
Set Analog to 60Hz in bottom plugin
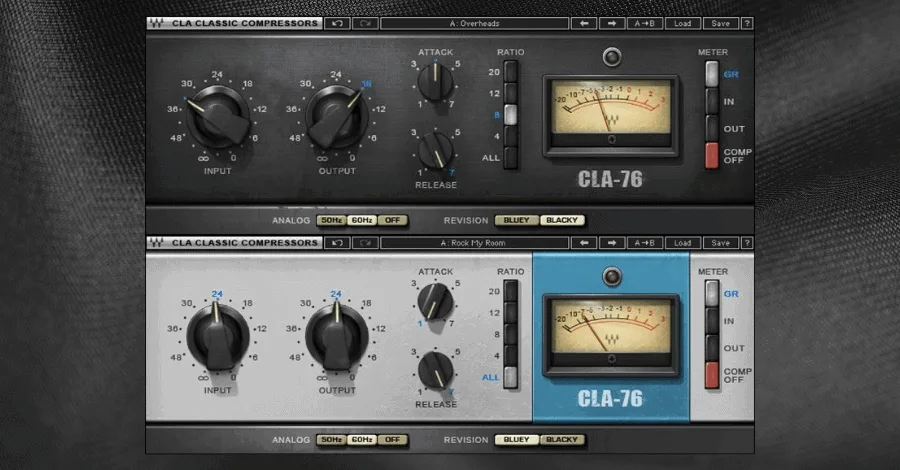[x=362, y=440]
